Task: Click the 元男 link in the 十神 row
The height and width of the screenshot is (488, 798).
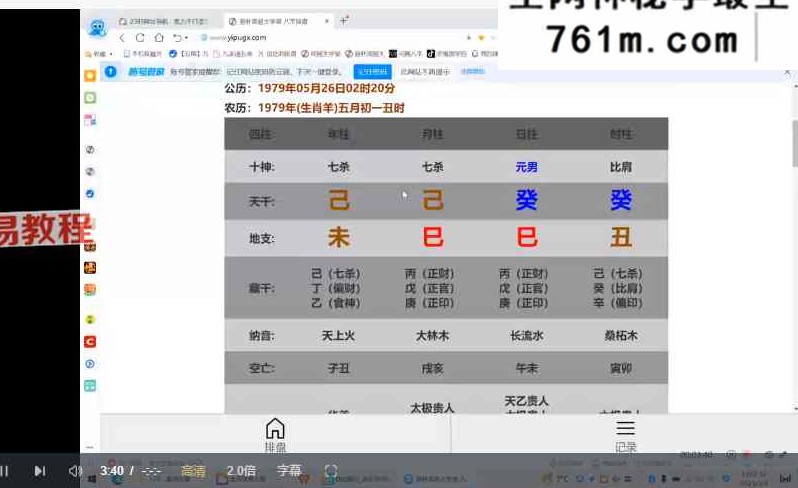Action: pyautogui.click(x=526, y=167)
